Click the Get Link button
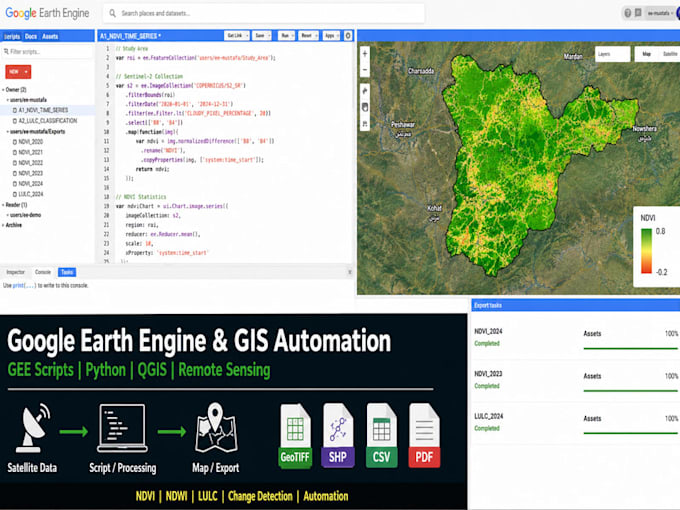Image resolution: width=680 pixels, height=510 pixels. pos(235,36)
